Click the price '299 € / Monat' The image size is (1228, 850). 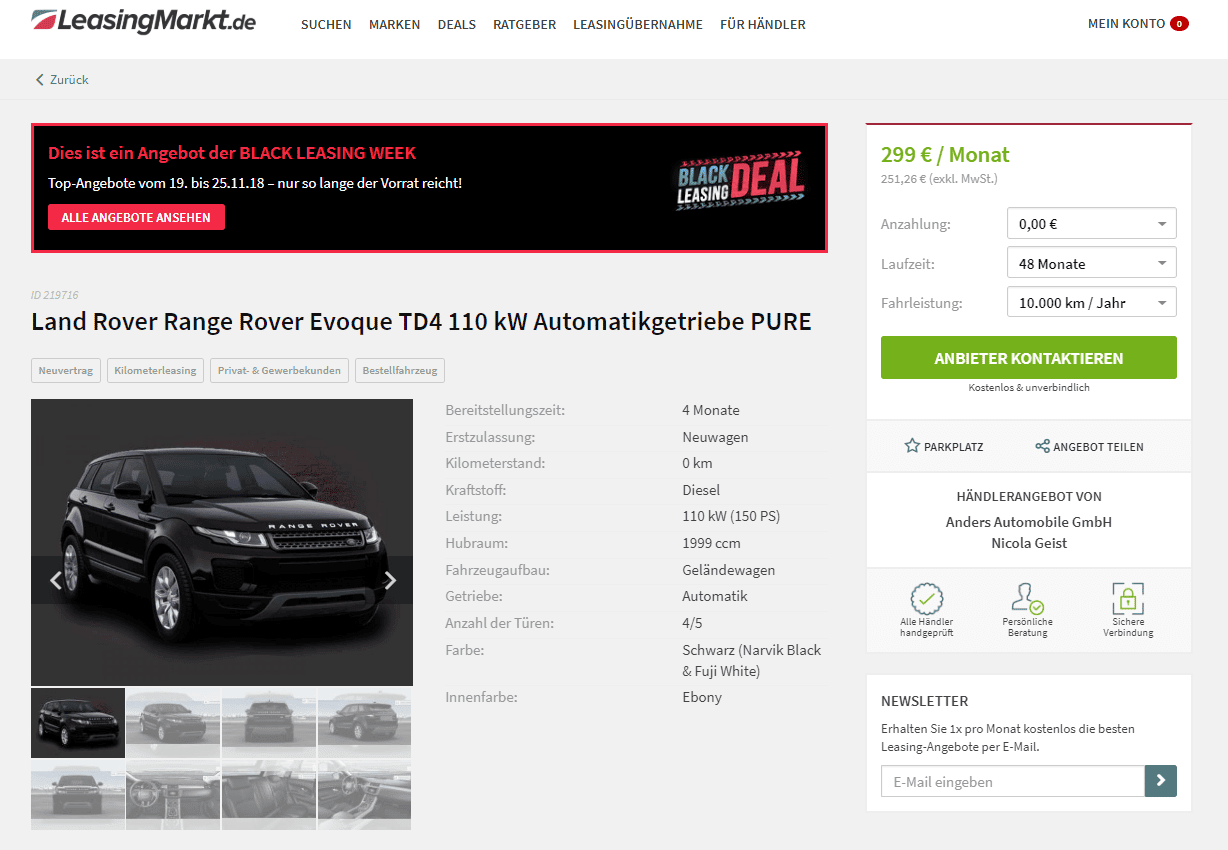[x=945, y=155]
